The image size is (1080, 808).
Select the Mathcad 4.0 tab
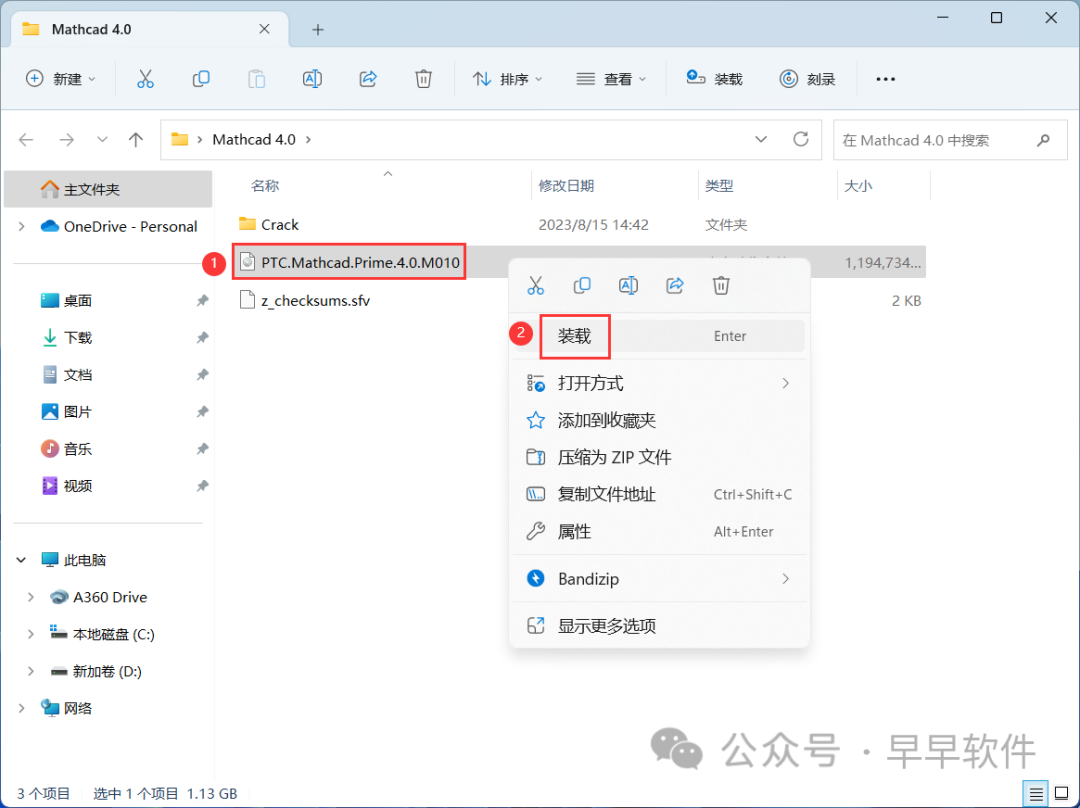pos(149,30)
